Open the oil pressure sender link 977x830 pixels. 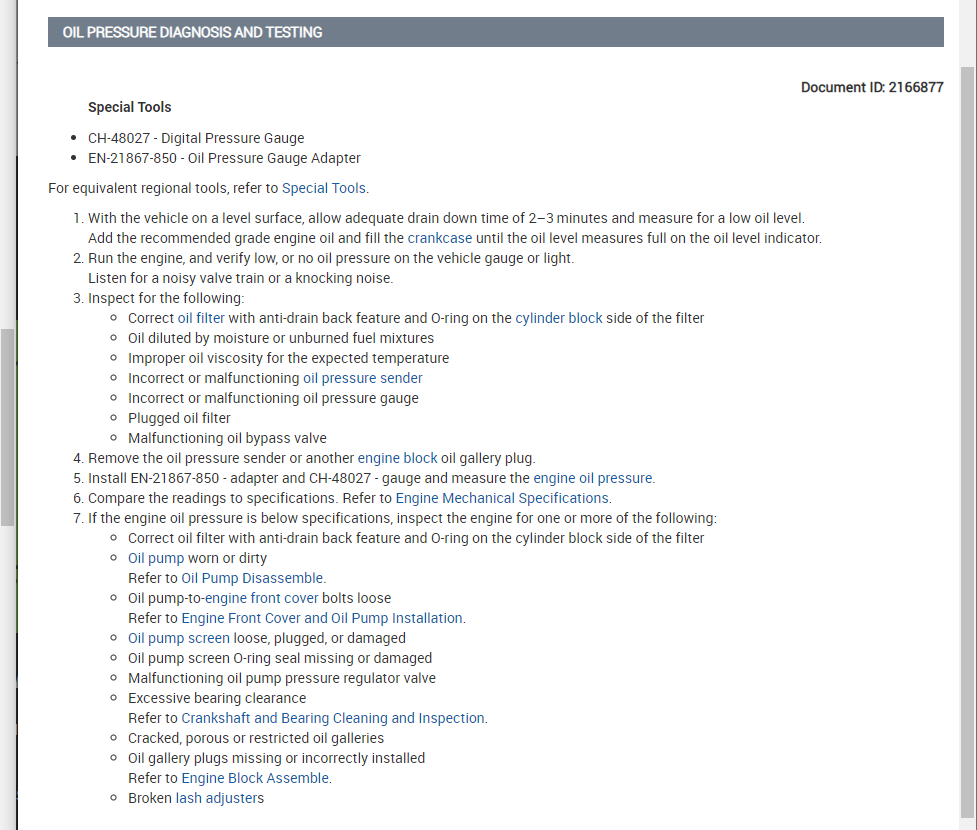[x=362, y=378]
